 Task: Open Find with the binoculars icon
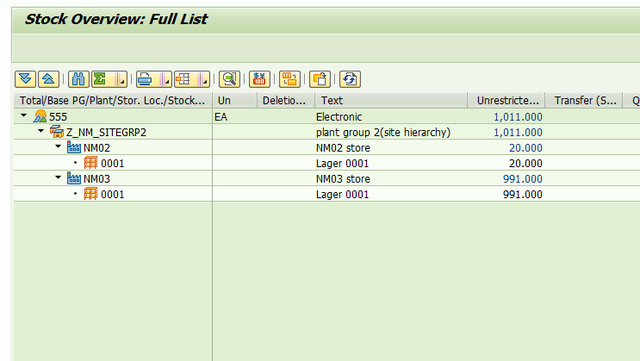(78, 79)
